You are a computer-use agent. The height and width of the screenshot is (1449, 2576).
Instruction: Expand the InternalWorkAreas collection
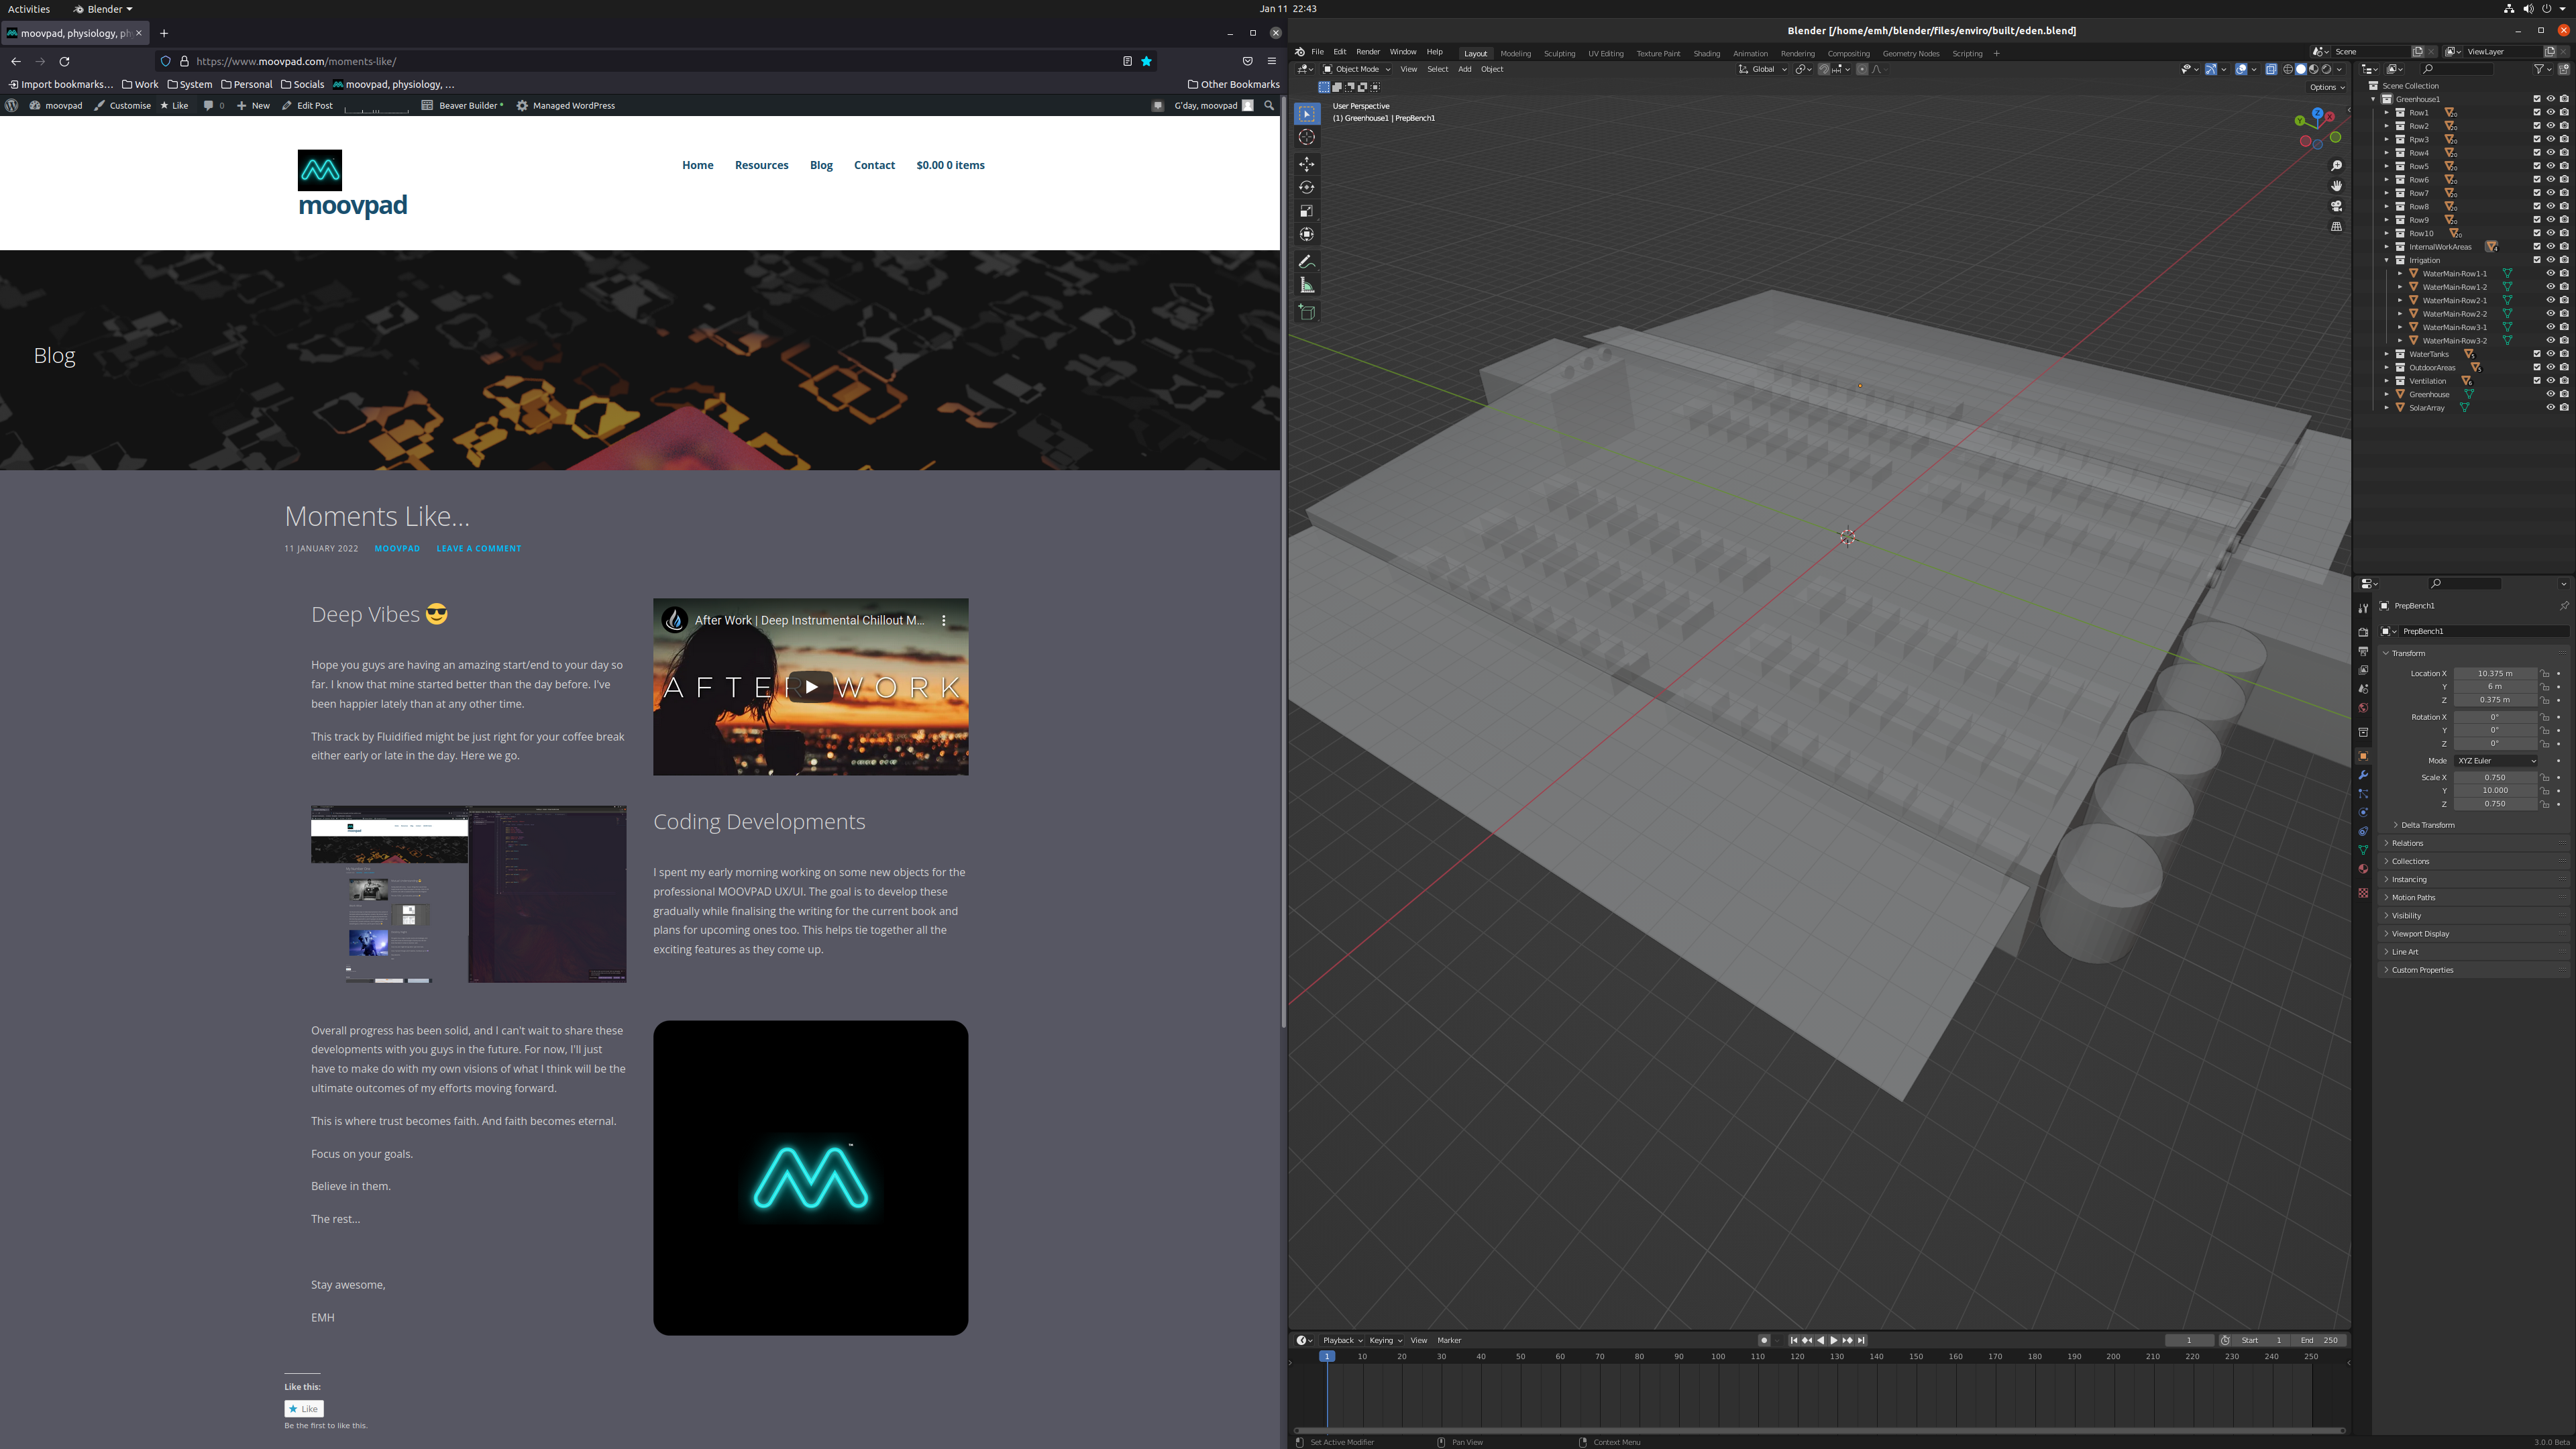click(2387, 247)
